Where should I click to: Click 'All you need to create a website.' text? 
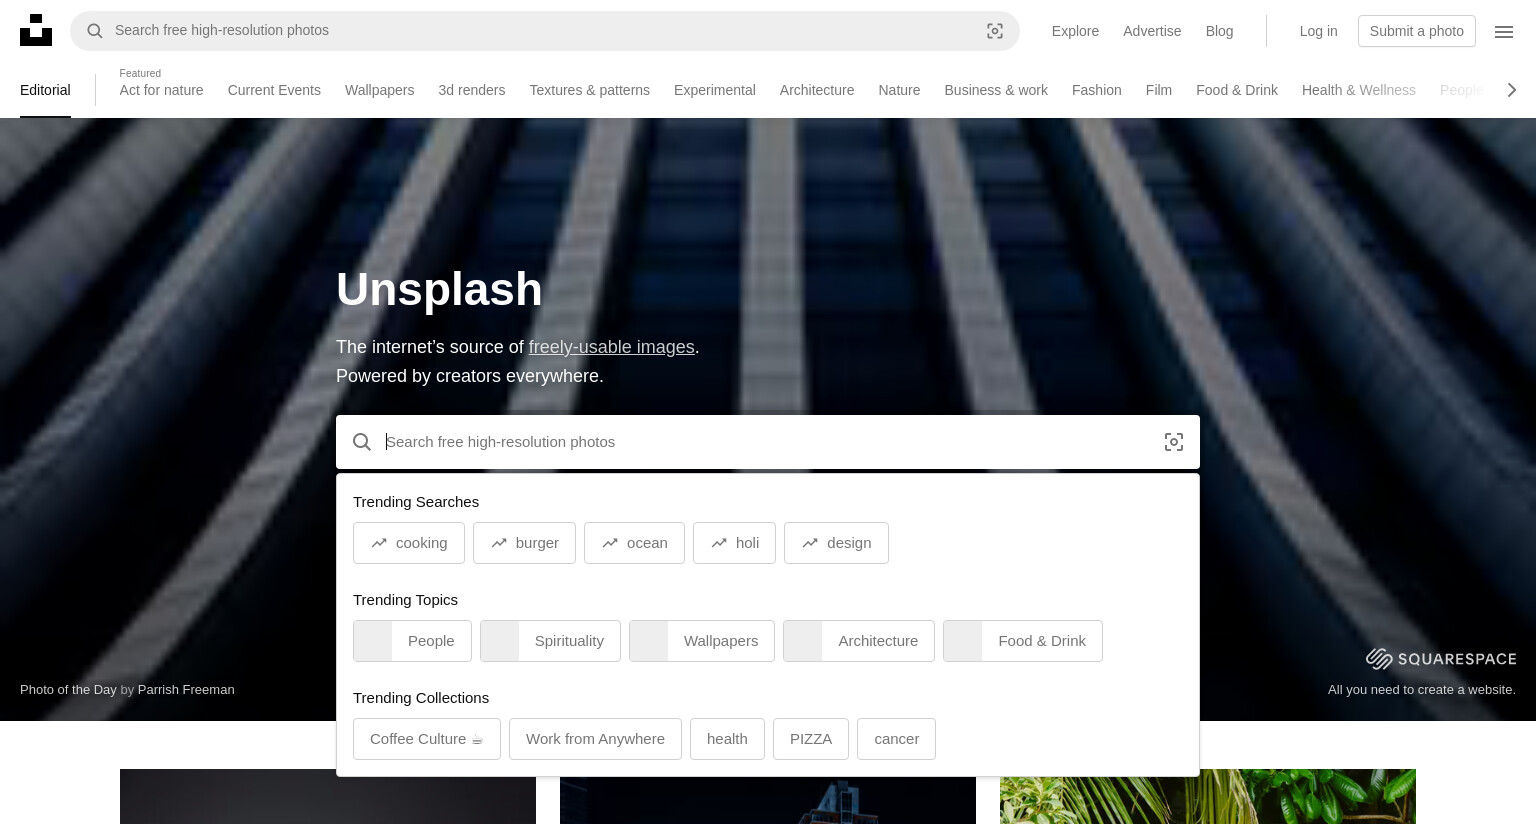coord(1421,689)
